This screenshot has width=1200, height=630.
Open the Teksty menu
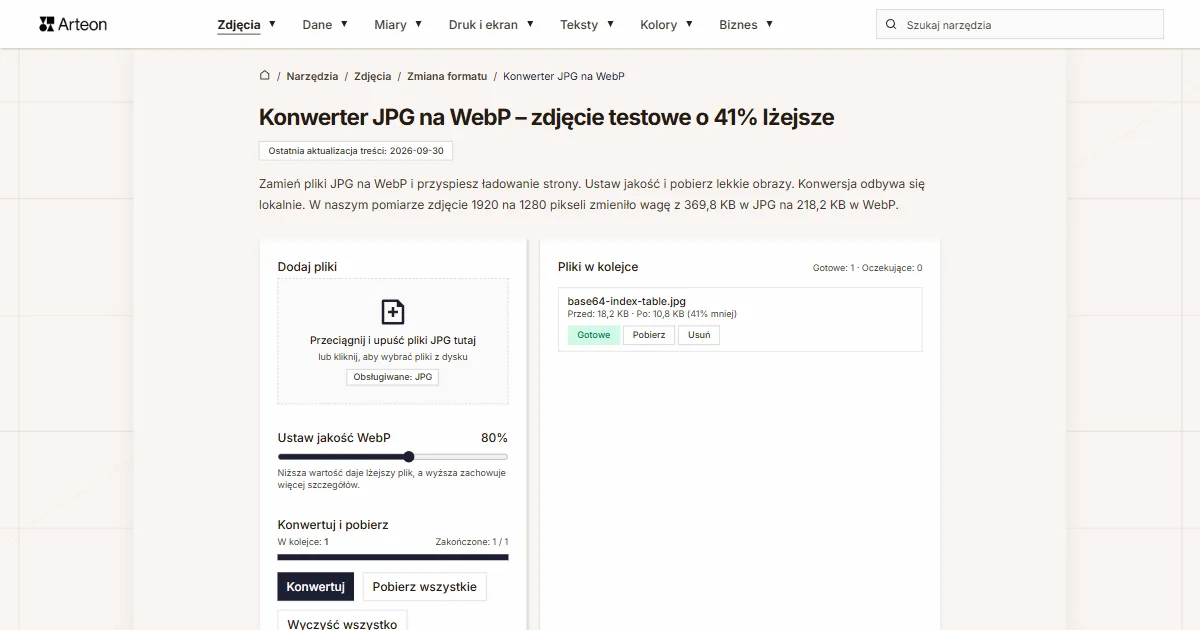coord(579,24)
